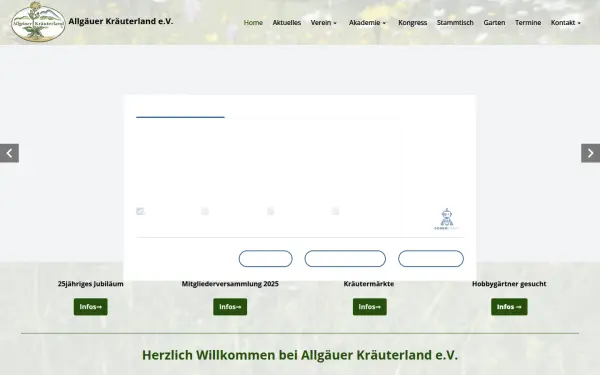The width and height of the screenshot is (600, 375).
Task: Open the Kongress menu item
Action: [412, 23]
